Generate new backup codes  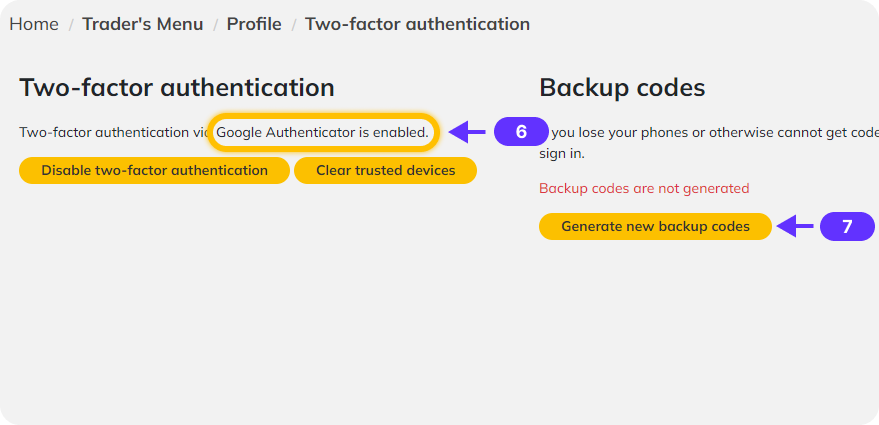[655, 226]
